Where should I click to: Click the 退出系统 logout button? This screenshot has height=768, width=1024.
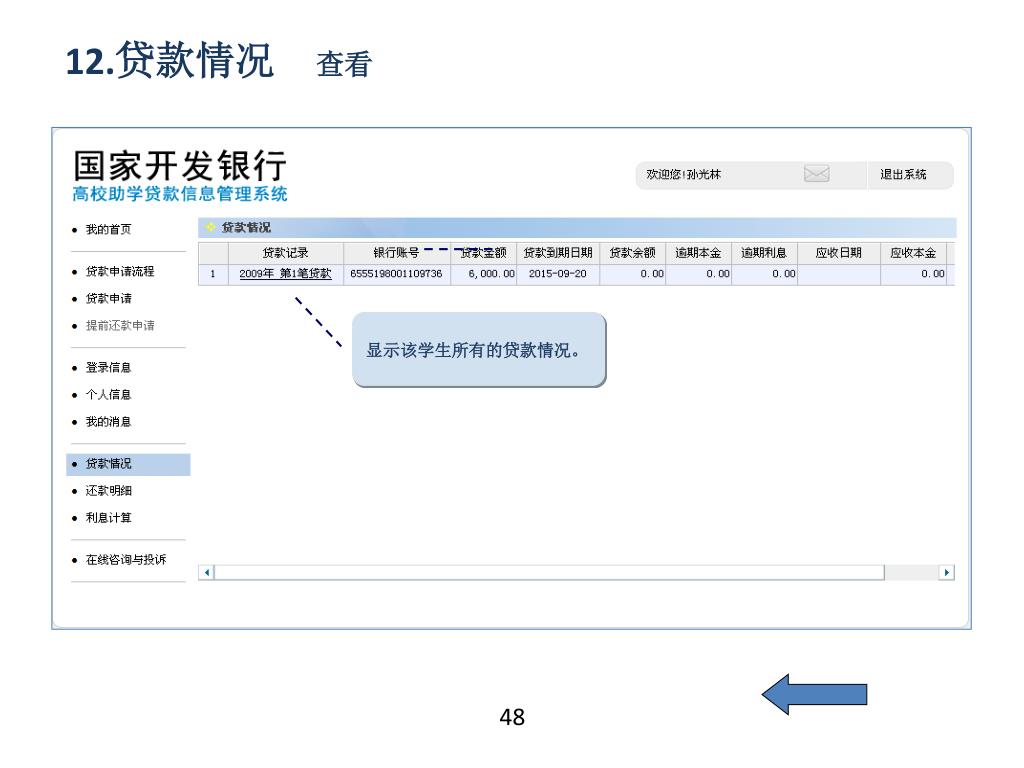point(903,174)
